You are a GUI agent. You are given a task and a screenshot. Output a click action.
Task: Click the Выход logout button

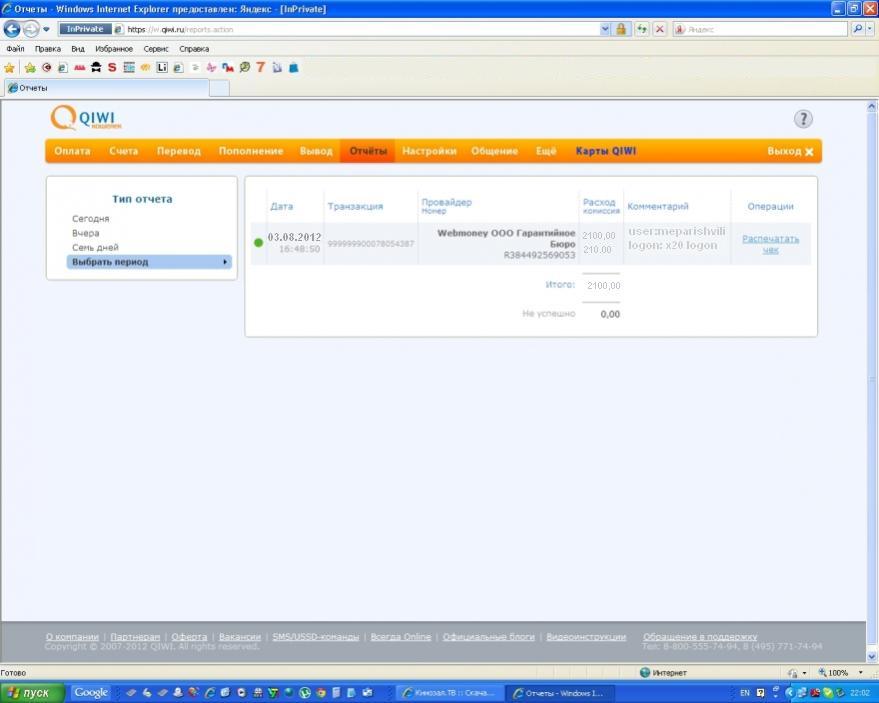(790, 151)
